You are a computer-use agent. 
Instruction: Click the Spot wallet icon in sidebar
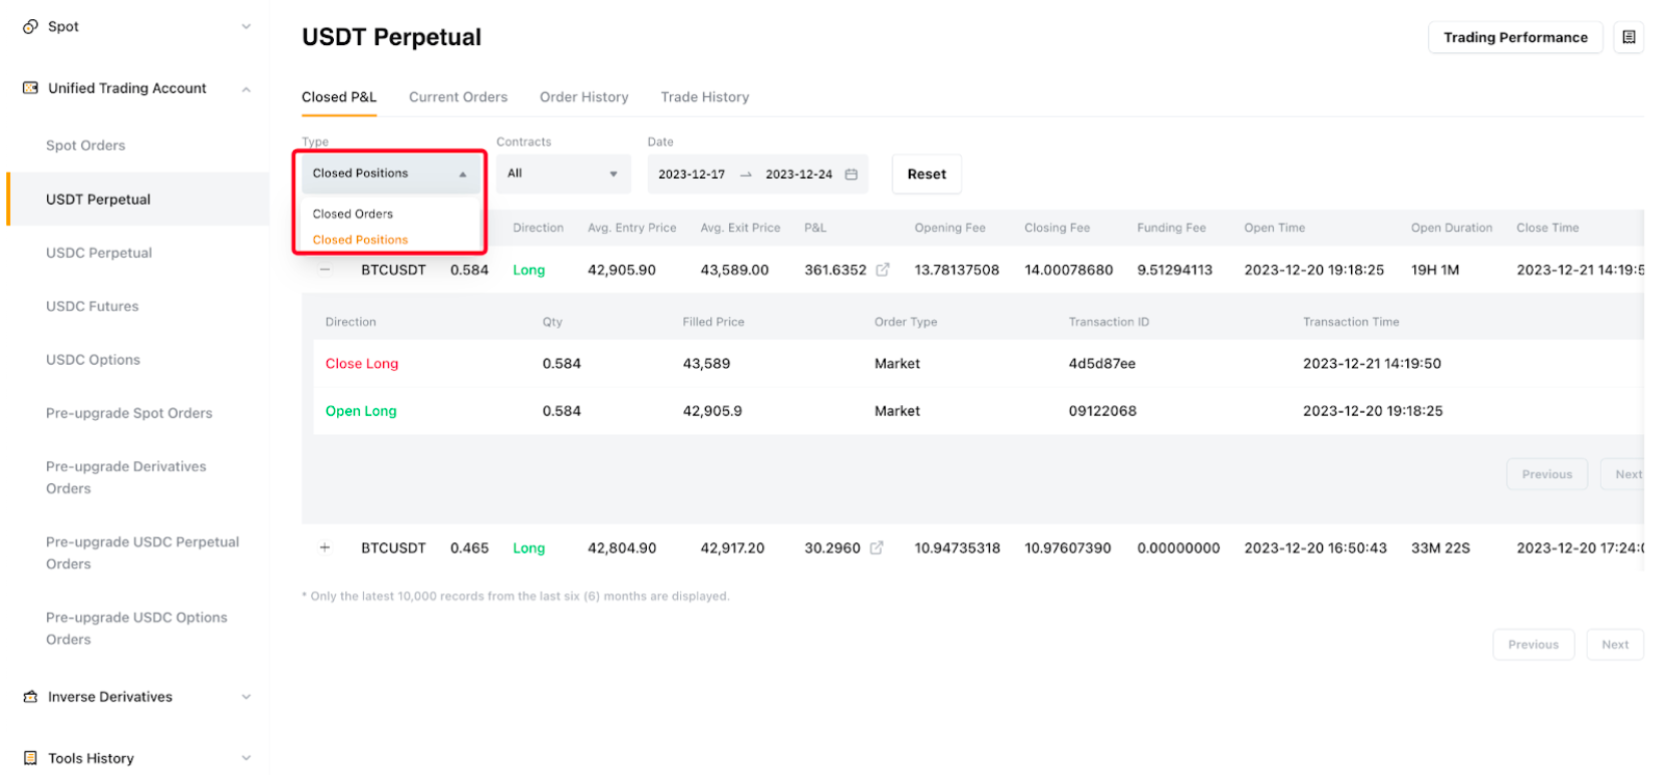click(30, 27)
